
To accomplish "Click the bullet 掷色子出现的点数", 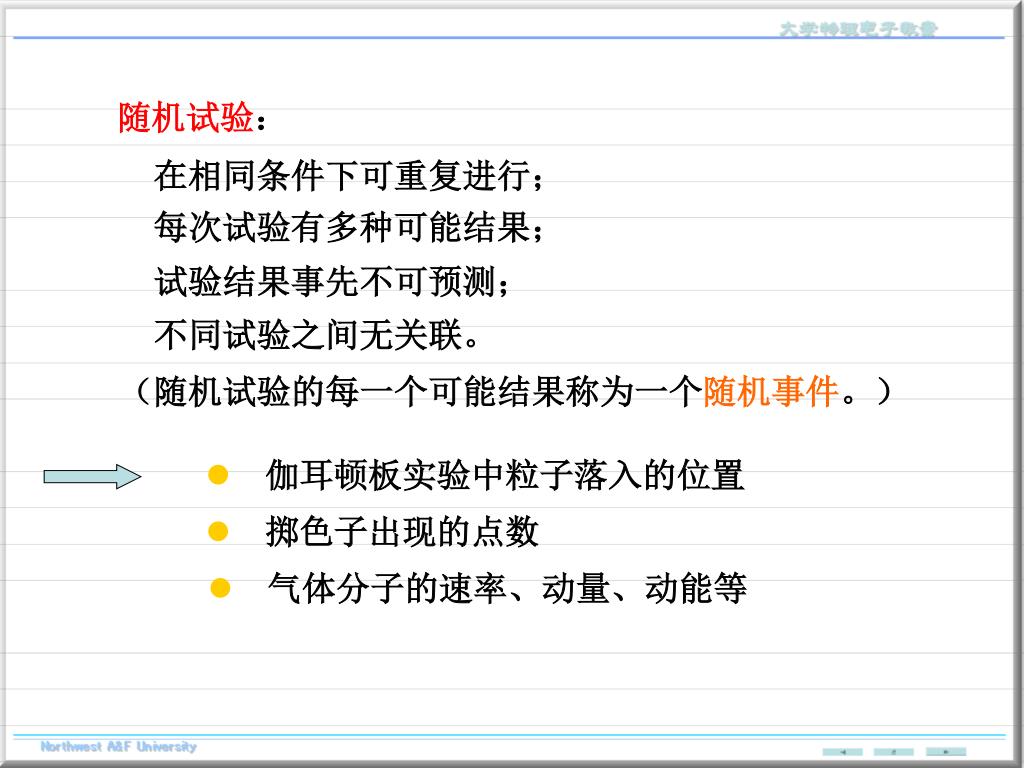I will [402, 531].
